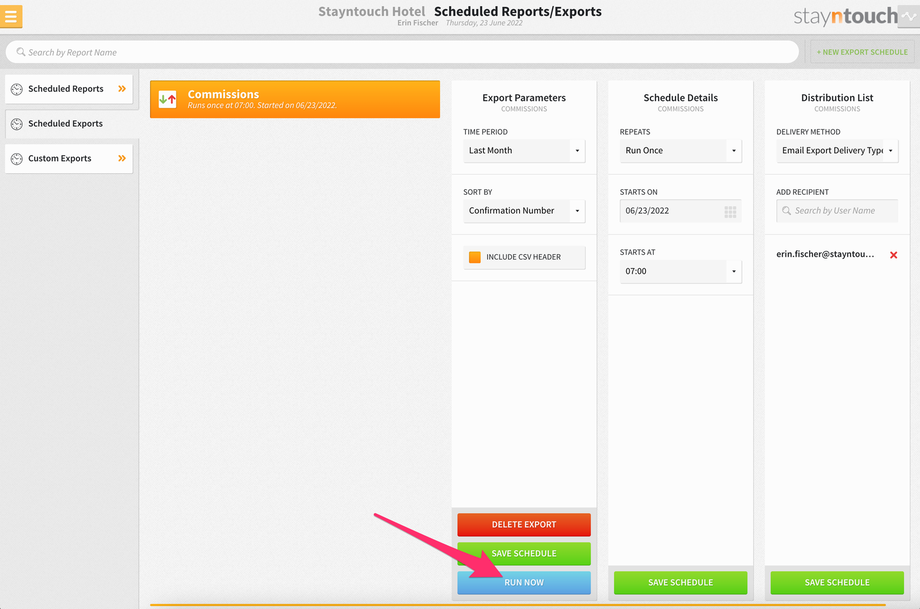Click the Export Parameters heading
The image size is (920, 609).
coord(524,97)
